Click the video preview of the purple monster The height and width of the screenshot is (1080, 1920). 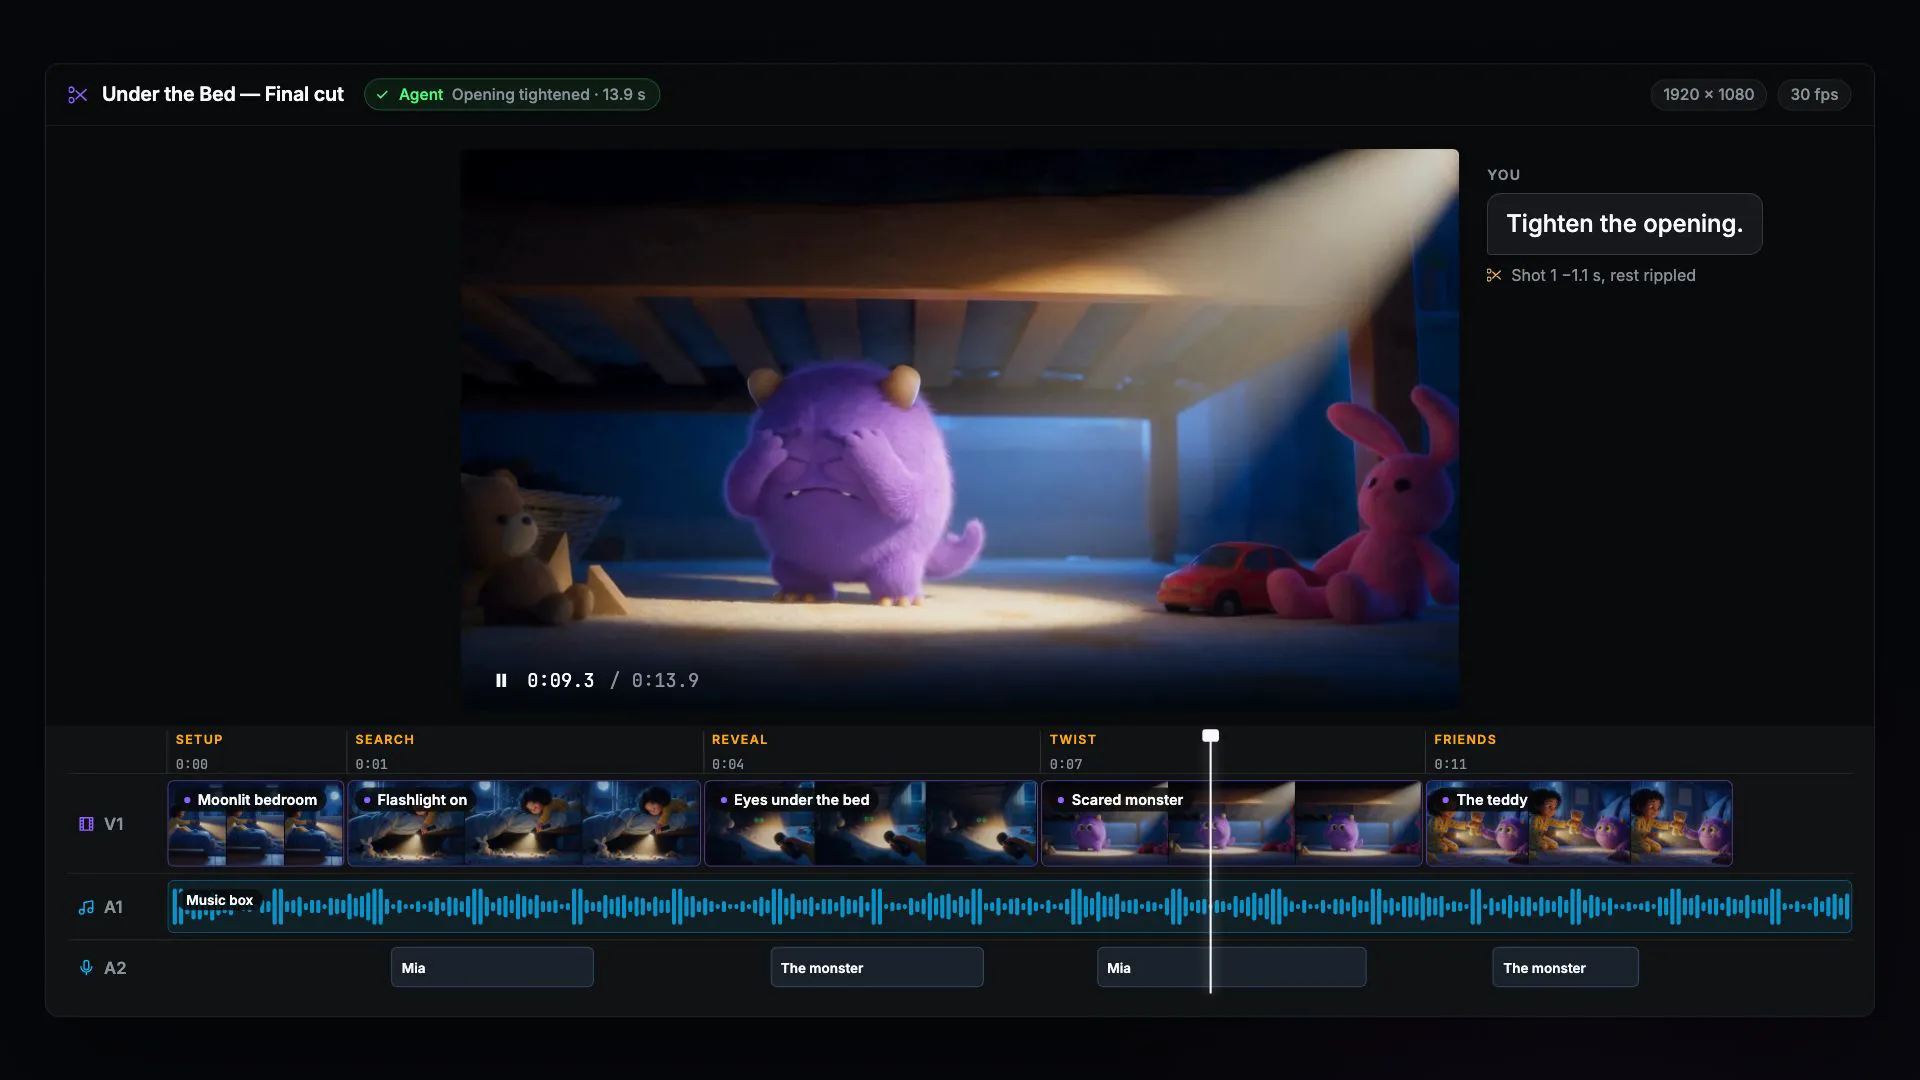959,429
